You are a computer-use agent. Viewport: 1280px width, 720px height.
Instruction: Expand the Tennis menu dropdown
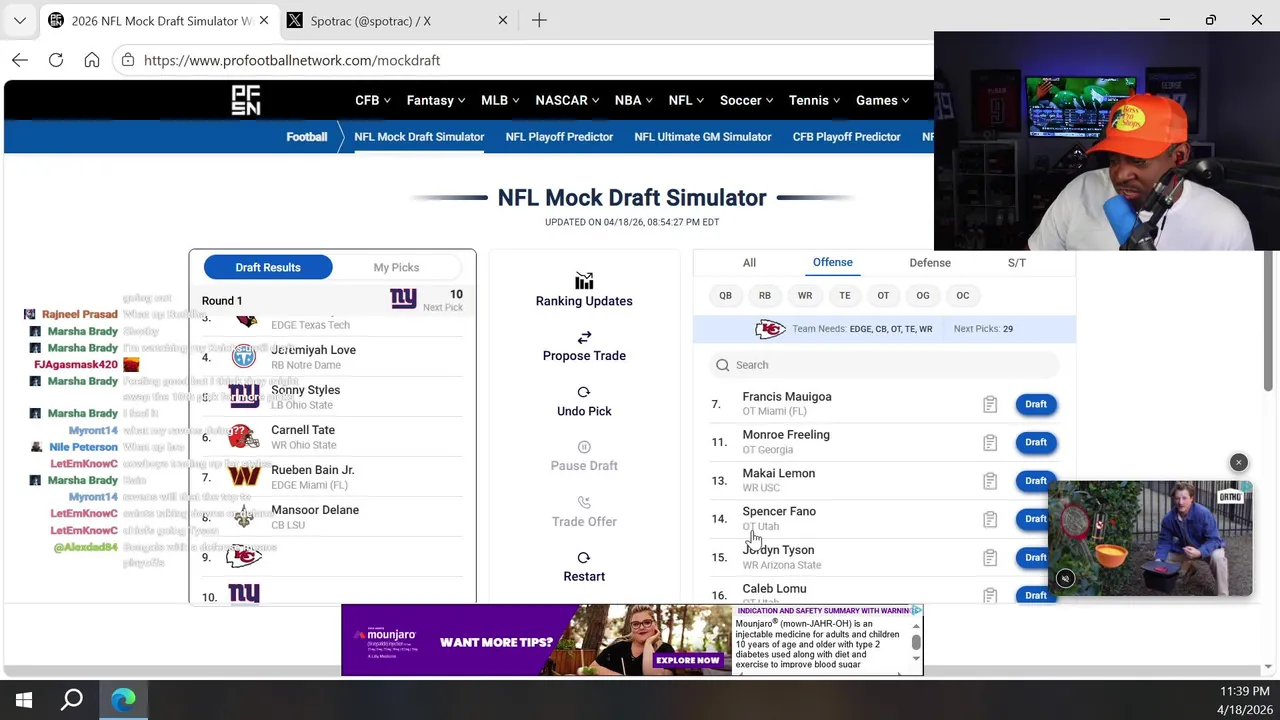point(815,100)
